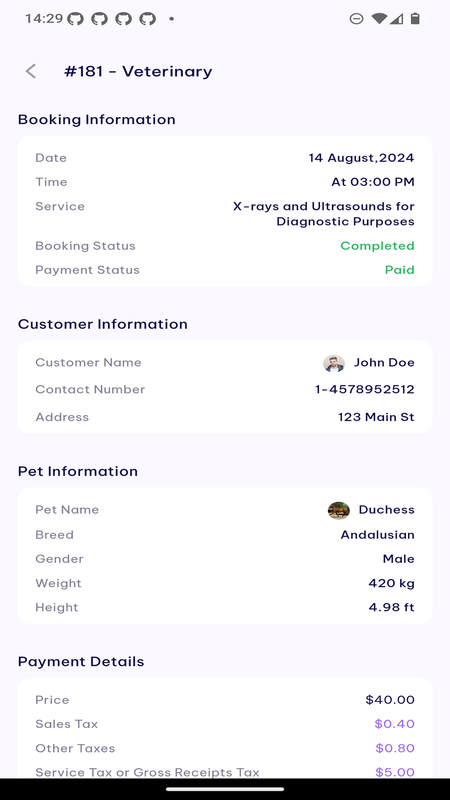Tap the address 123 Main St

point(376,417)
